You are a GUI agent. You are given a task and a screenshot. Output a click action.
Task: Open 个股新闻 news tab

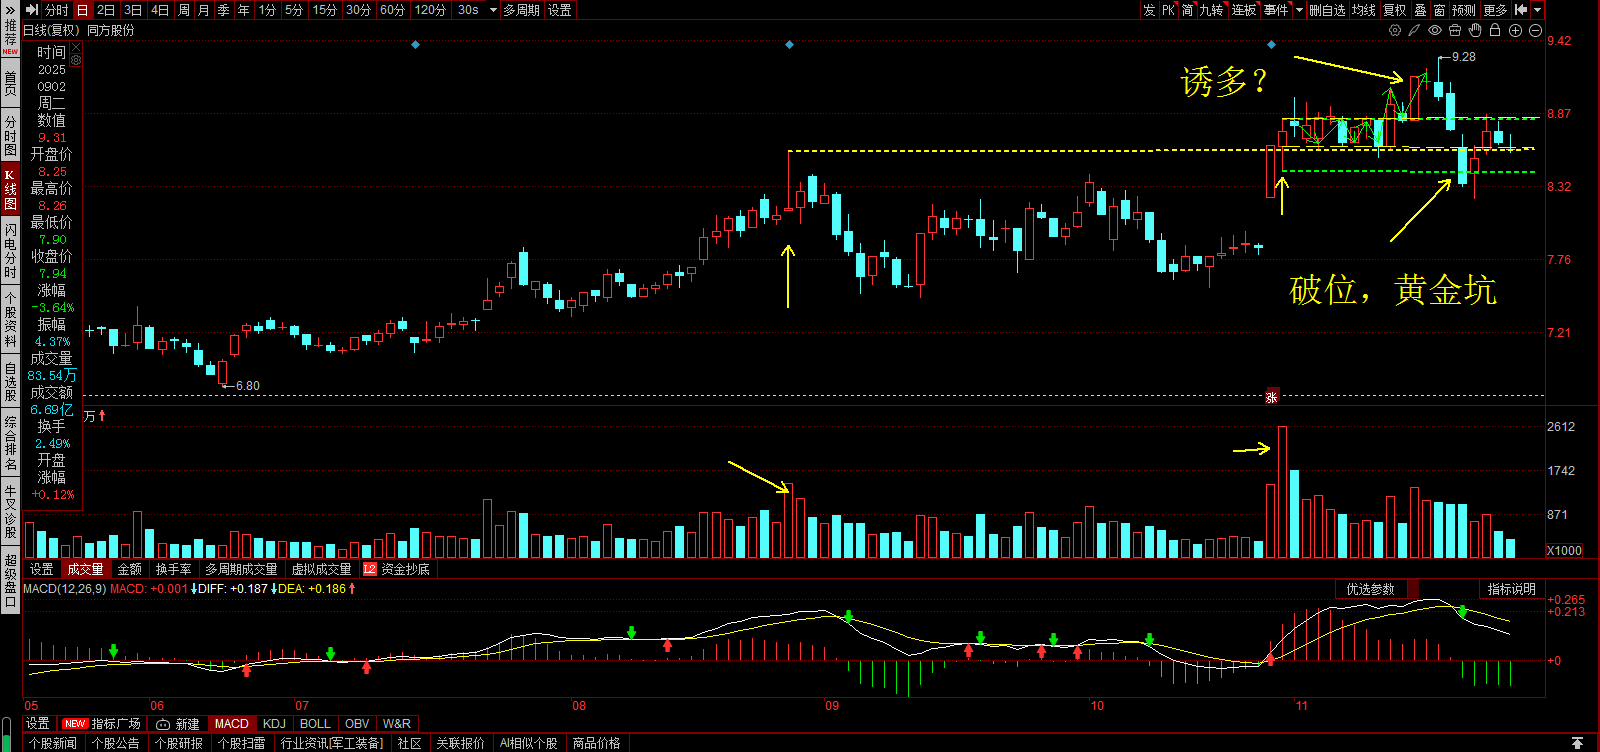53,743
